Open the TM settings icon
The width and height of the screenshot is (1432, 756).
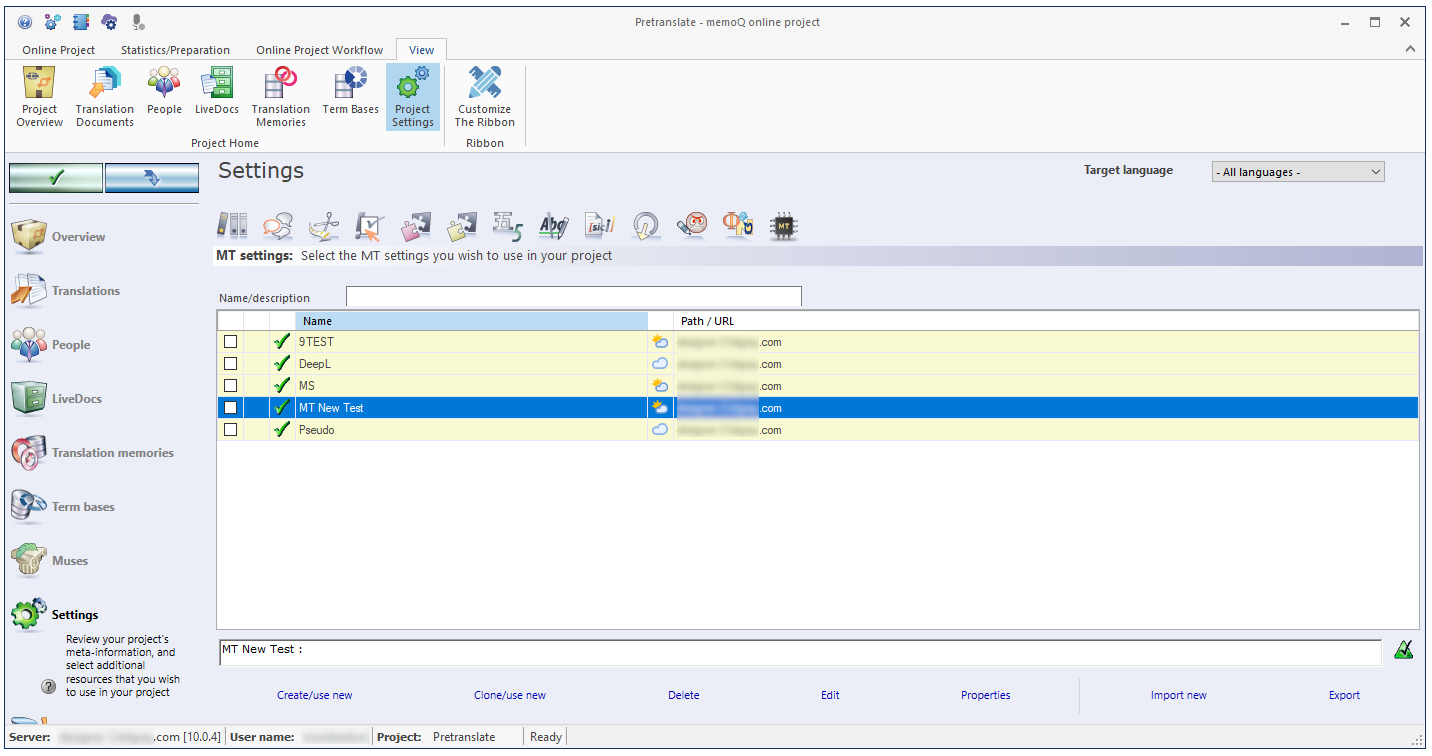[232, 225]
